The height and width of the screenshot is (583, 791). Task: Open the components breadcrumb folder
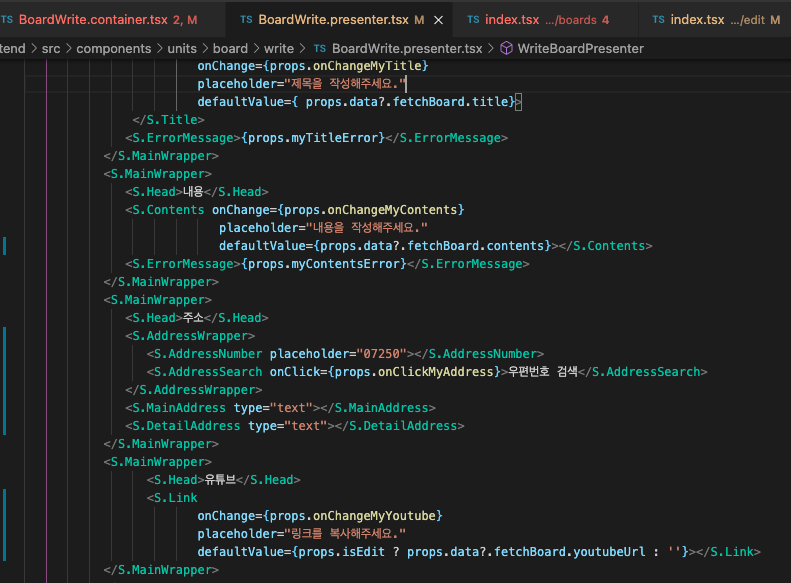point(114,48)
